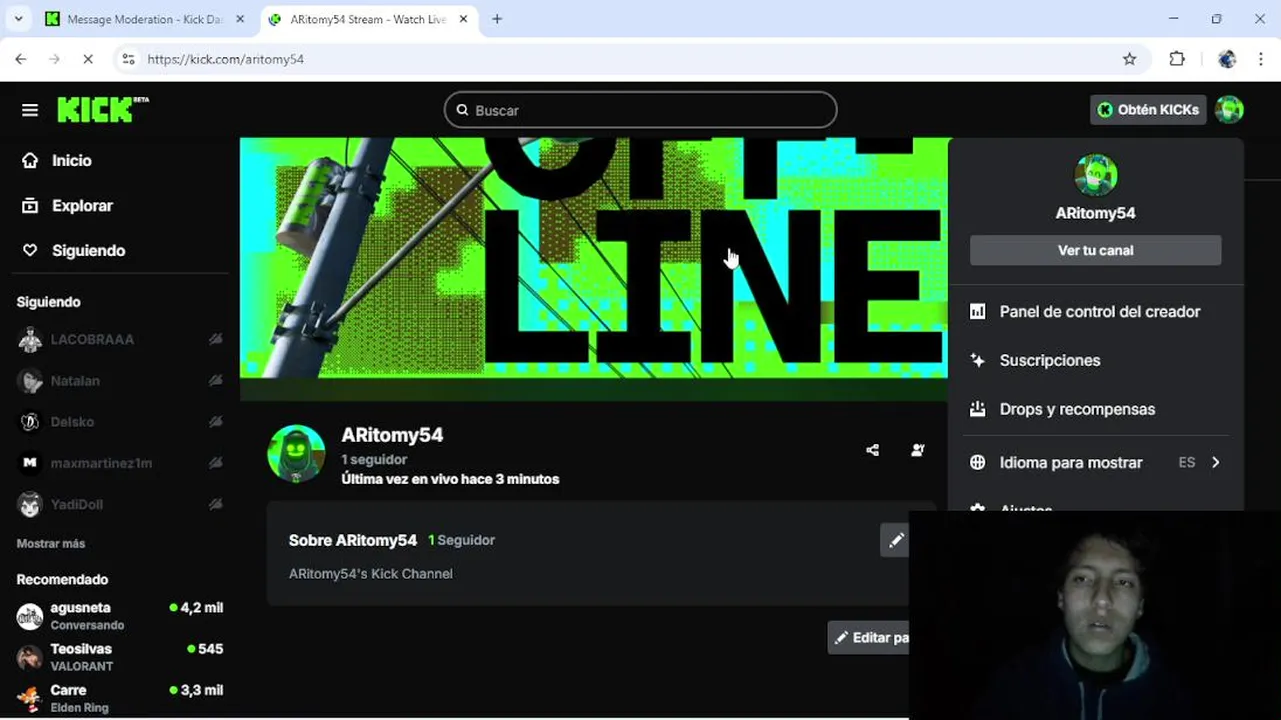Toggle notifications for YadiDoll
This screenshot has width=1281, height=720.
point(215,504)
